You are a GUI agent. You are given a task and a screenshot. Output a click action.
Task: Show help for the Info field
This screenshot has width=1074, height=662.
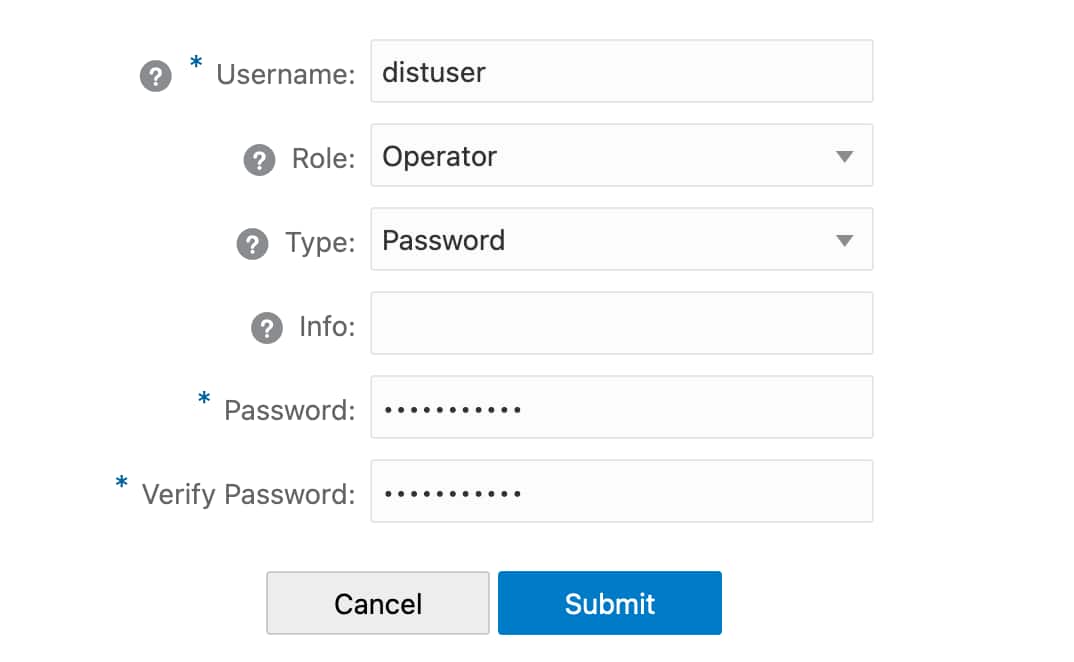(x=266, y=328)
